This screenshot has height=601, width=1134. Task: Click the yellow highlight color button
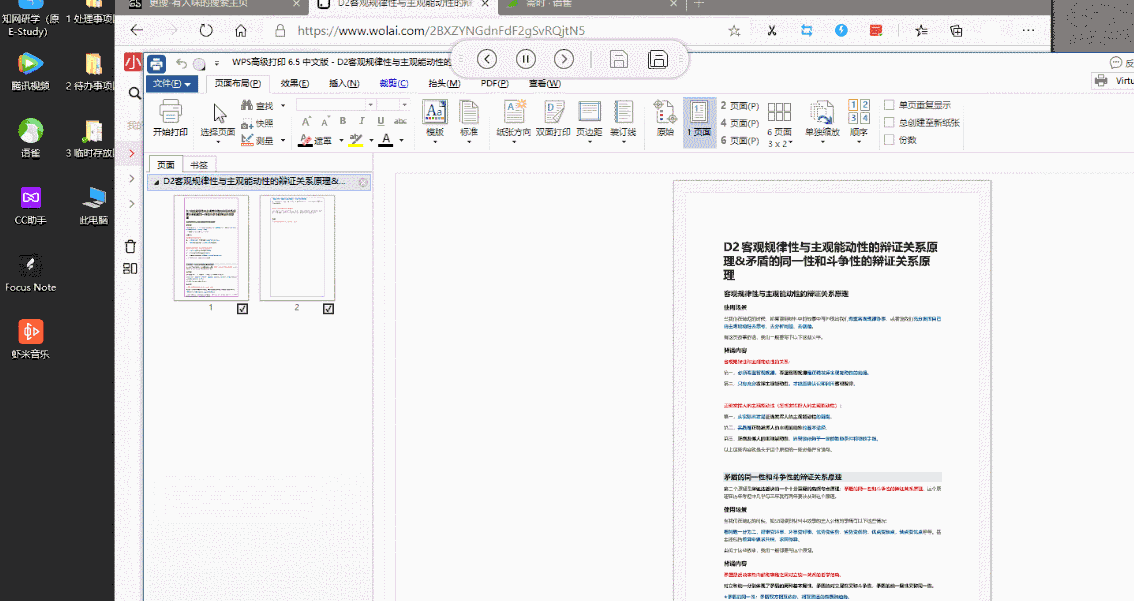pos(355,140)
